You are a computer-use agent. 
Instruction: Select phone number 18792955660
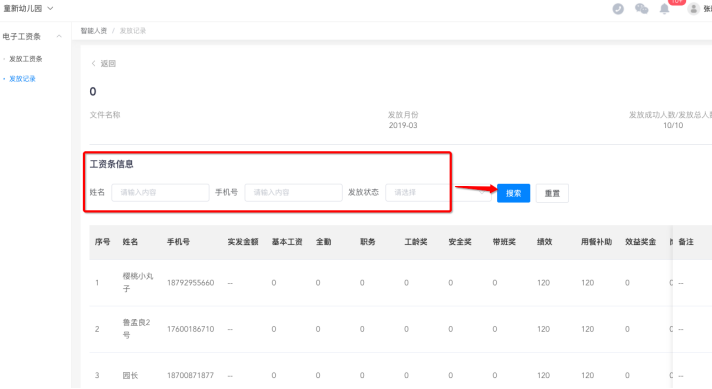click(190, 283)
